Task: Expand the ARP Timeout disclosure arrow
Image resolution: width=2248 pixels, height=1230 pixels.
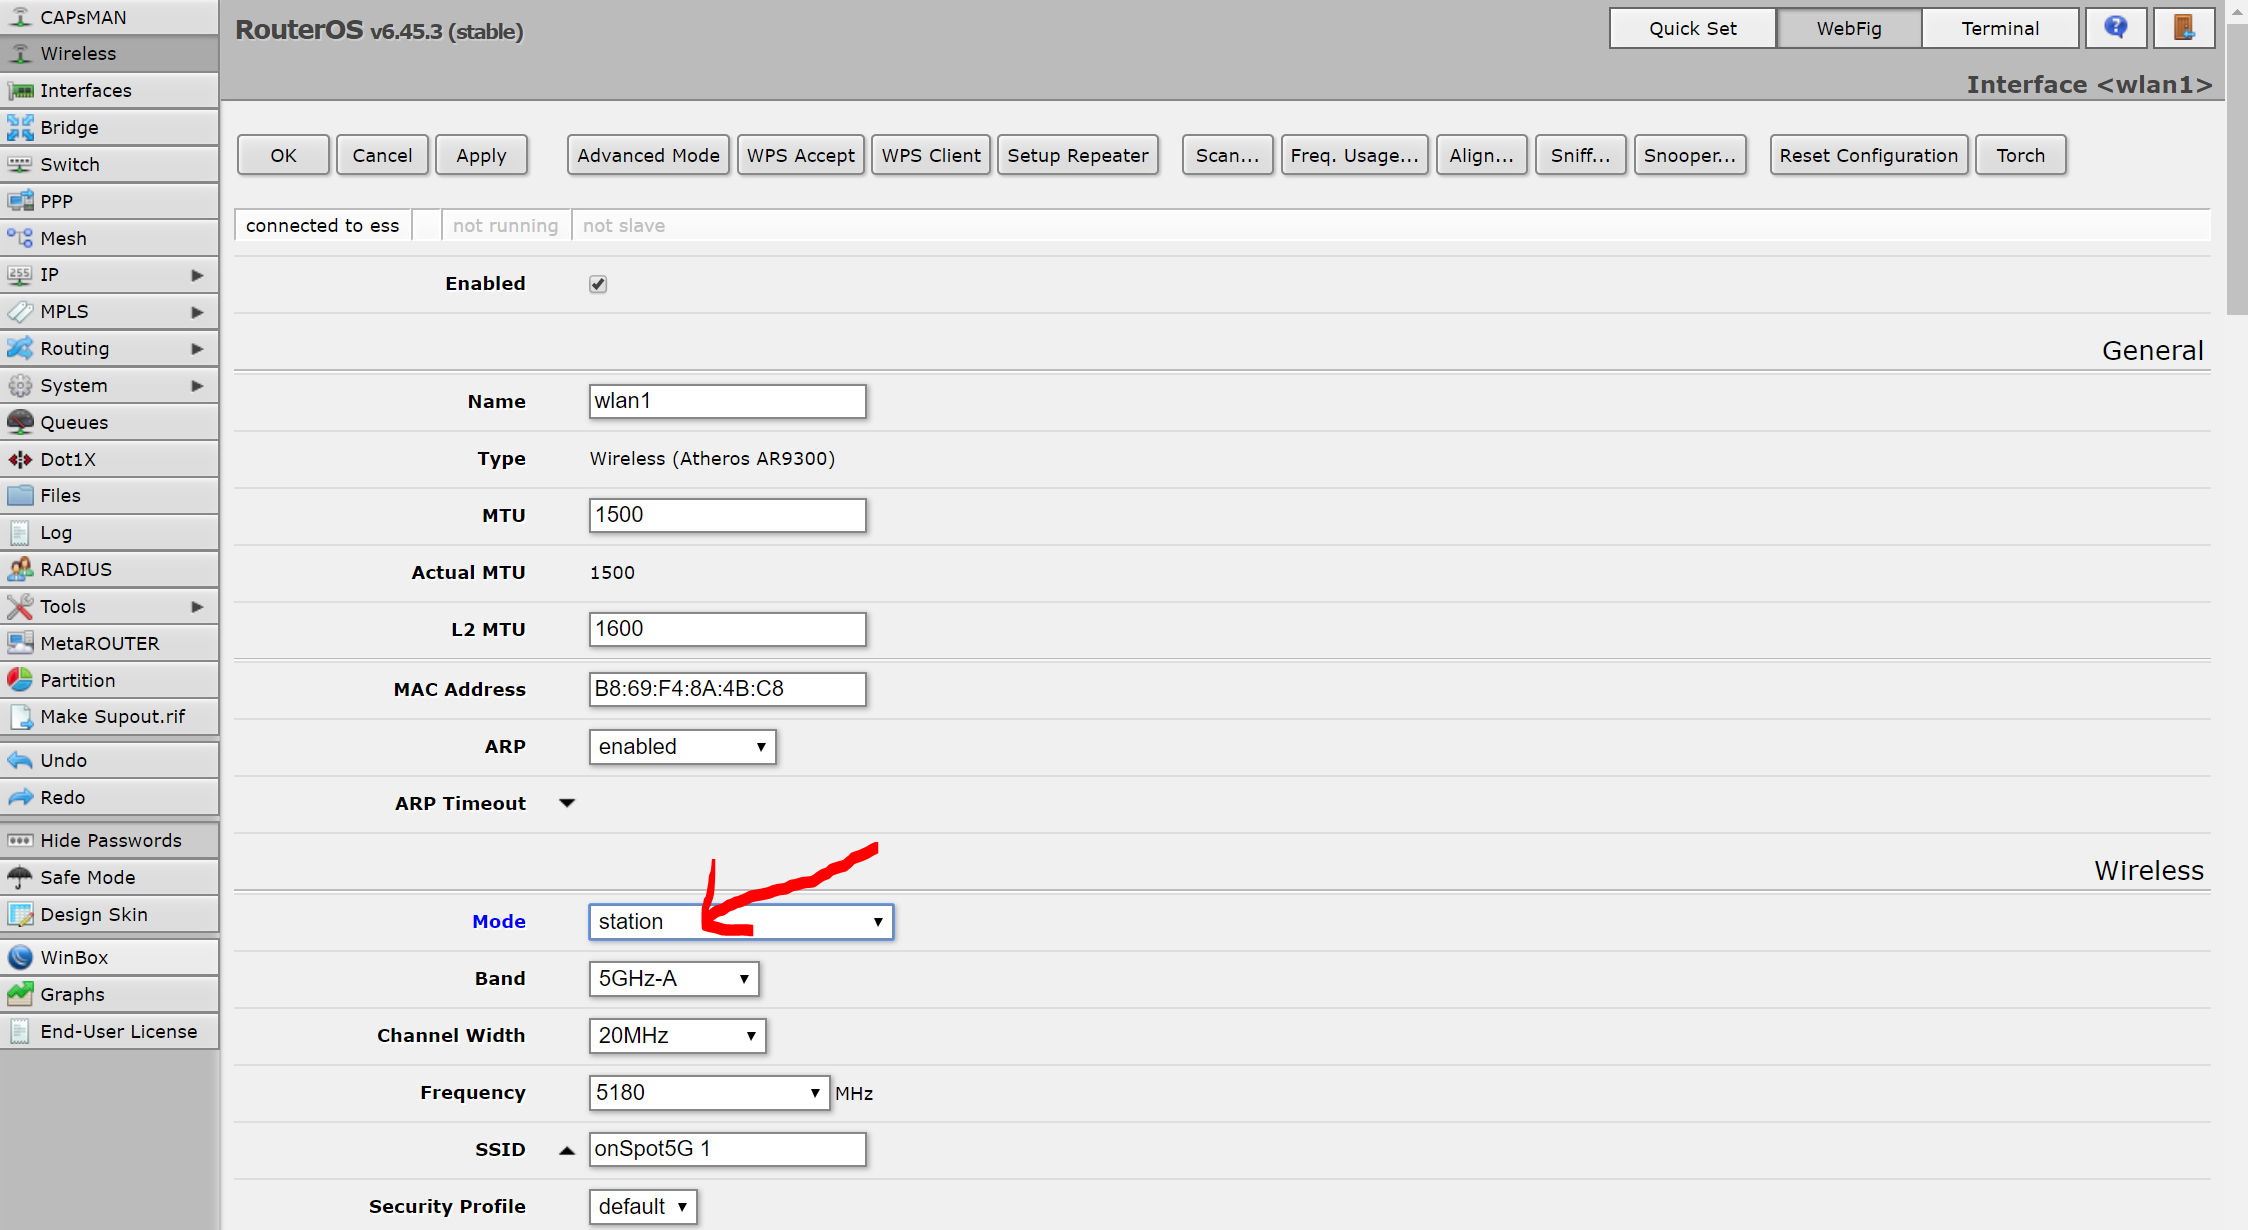Action: pyautogui.click(x=567, y=803)
